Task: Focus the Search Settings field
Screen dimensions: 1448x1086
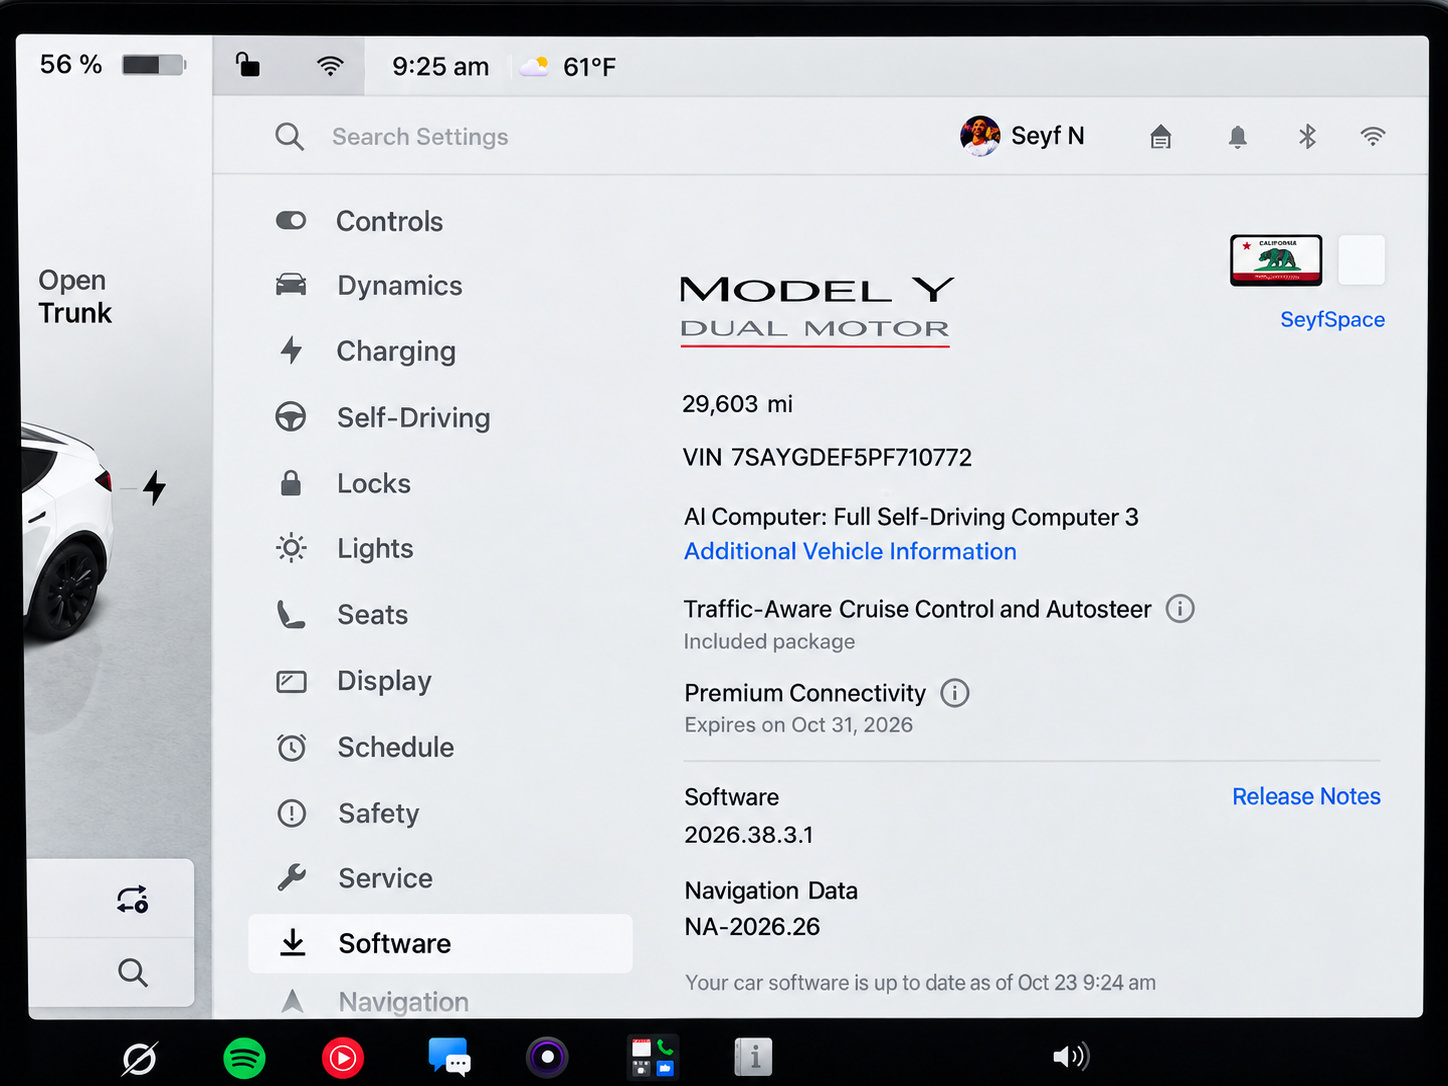Action: click(420, 137)
